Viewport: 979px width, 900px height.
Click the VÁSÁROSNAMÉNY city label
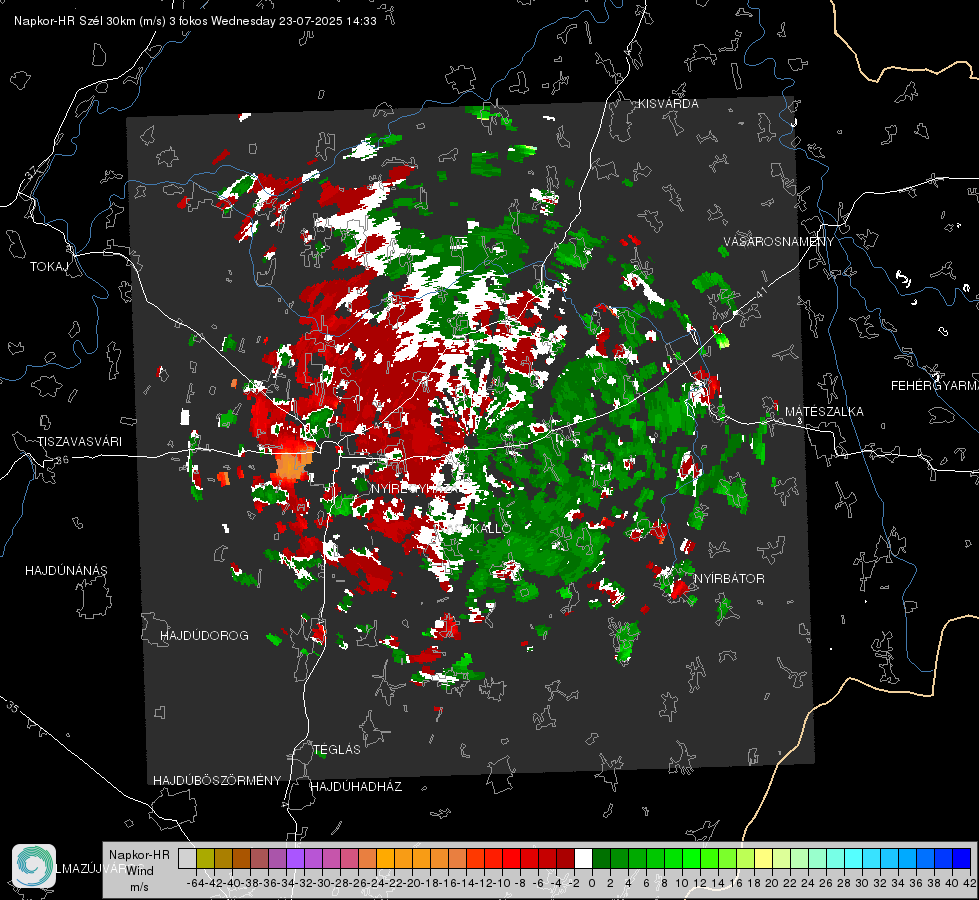coord(779,242)
